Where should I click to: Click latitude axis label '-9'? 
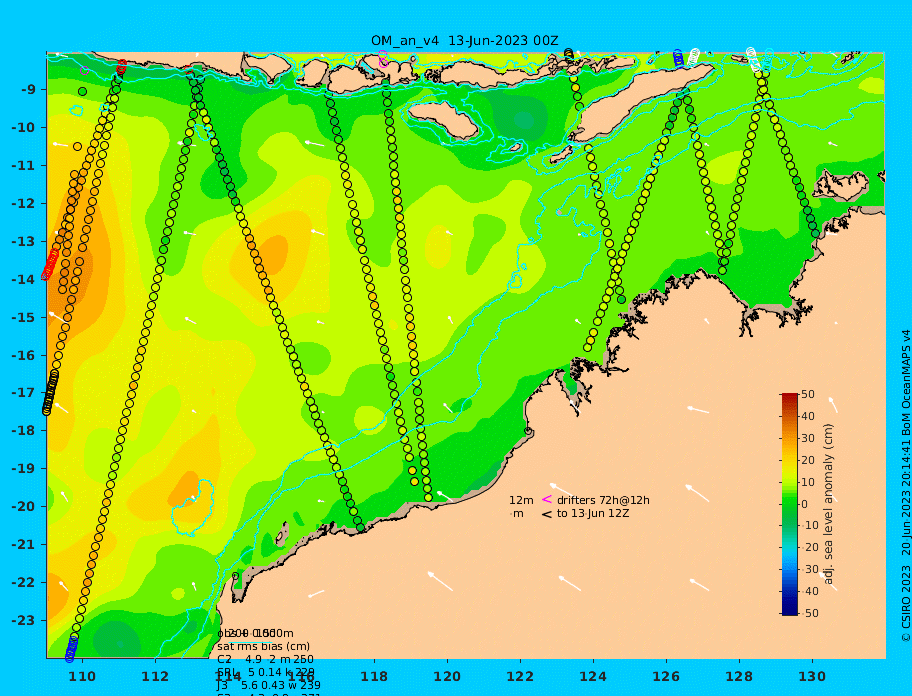tap(29, 90)
